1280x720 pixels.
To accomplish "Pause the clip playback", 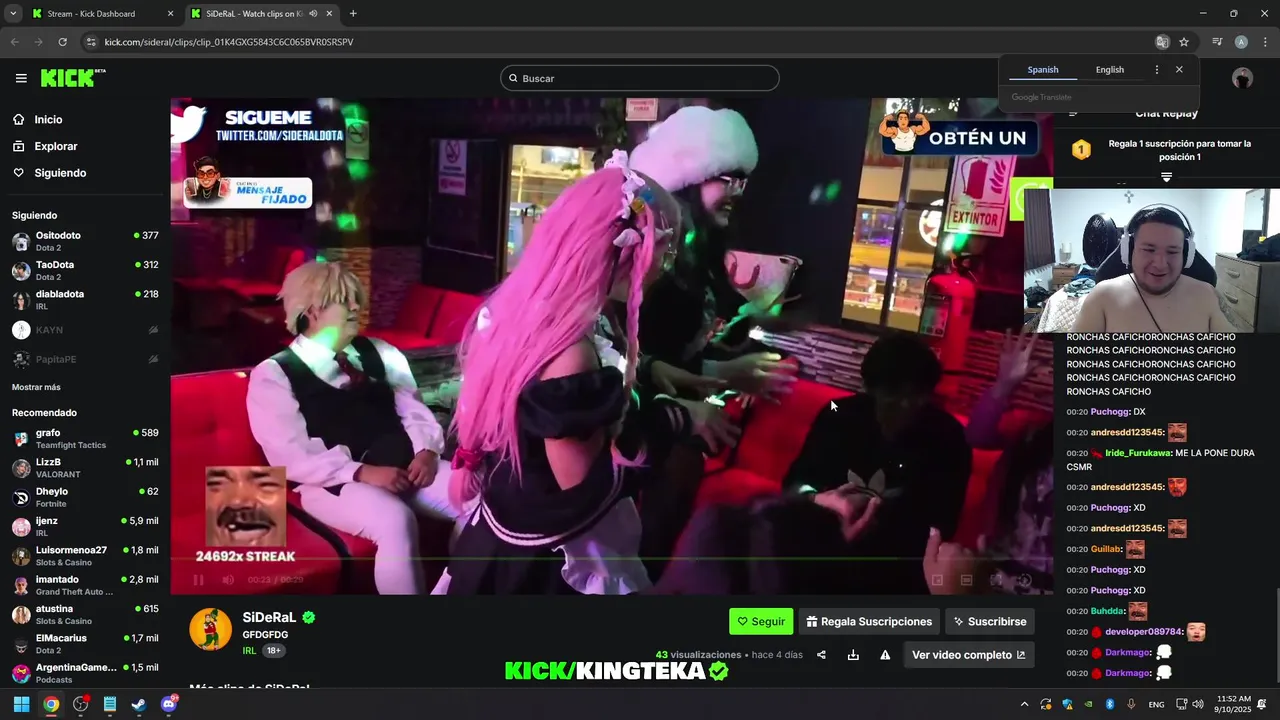I will [x=198, y=580].
